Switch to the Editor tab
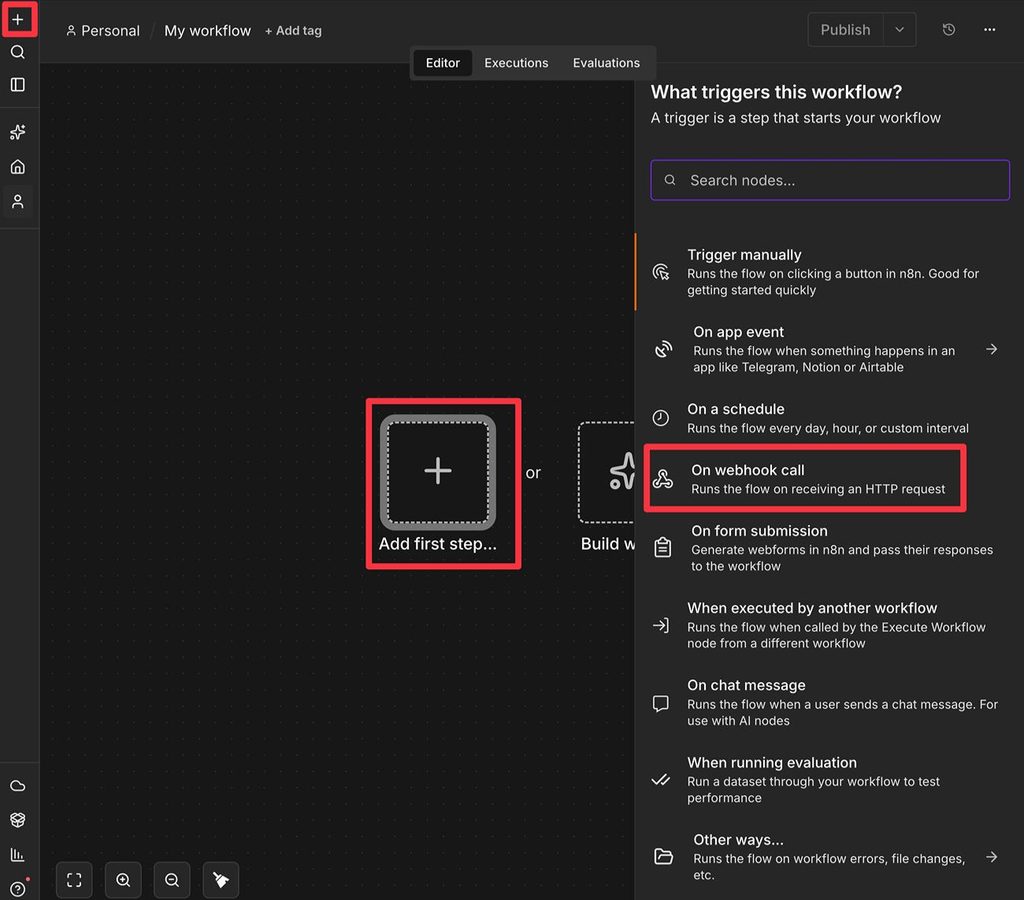1024x900 pixels. click(442, 63)
